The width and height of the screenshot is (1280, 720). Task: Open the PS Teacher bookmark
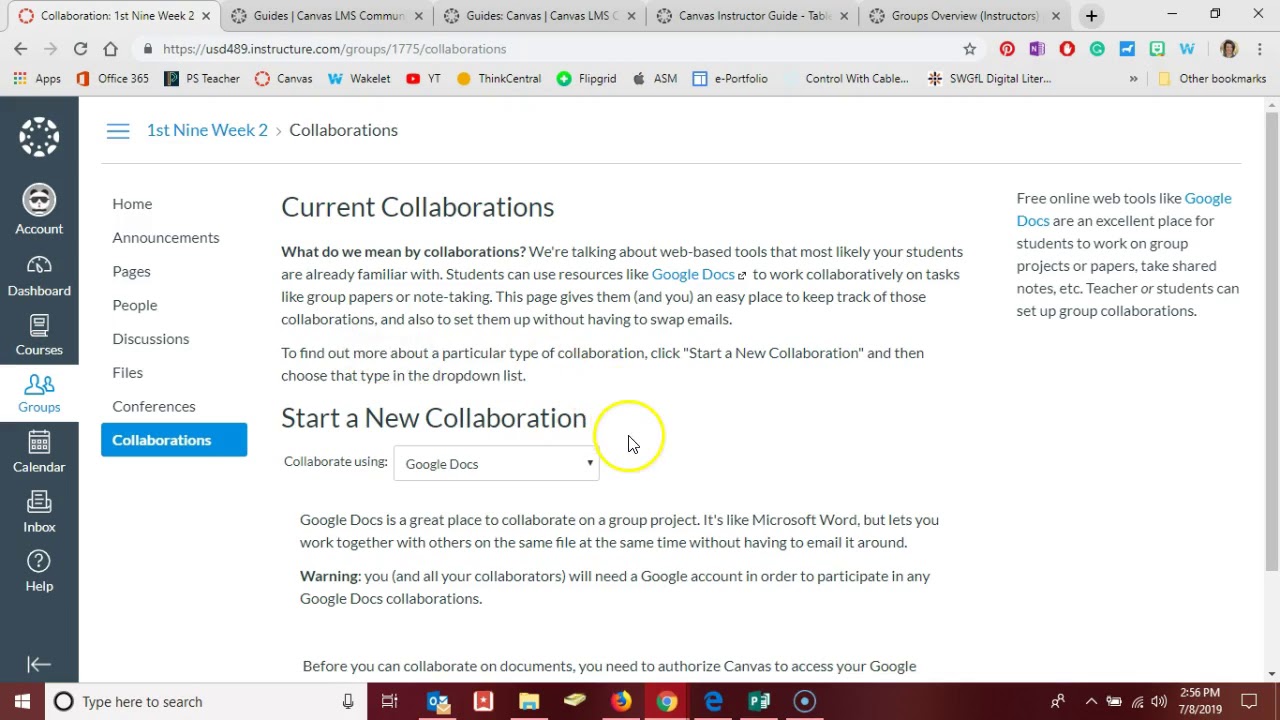coord(201,78)
